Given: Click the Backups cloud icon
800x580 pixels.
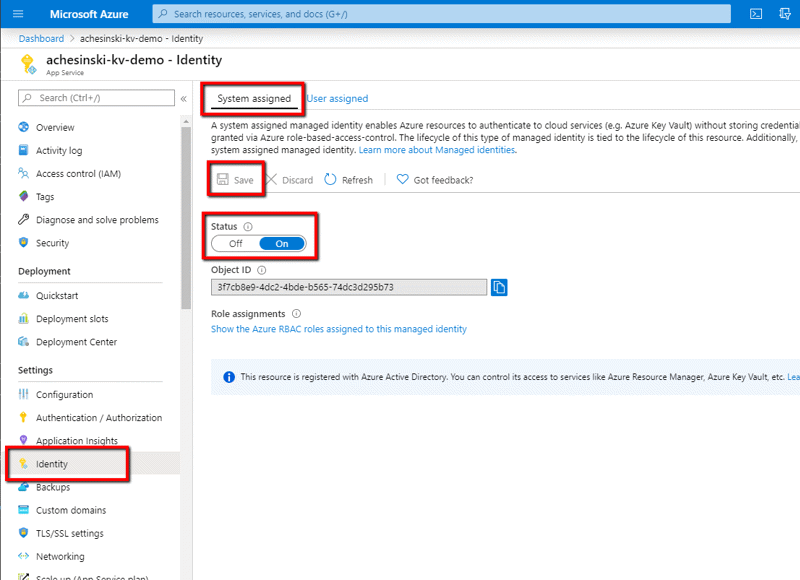Looking at the screenshot, I should click(23, 487).
